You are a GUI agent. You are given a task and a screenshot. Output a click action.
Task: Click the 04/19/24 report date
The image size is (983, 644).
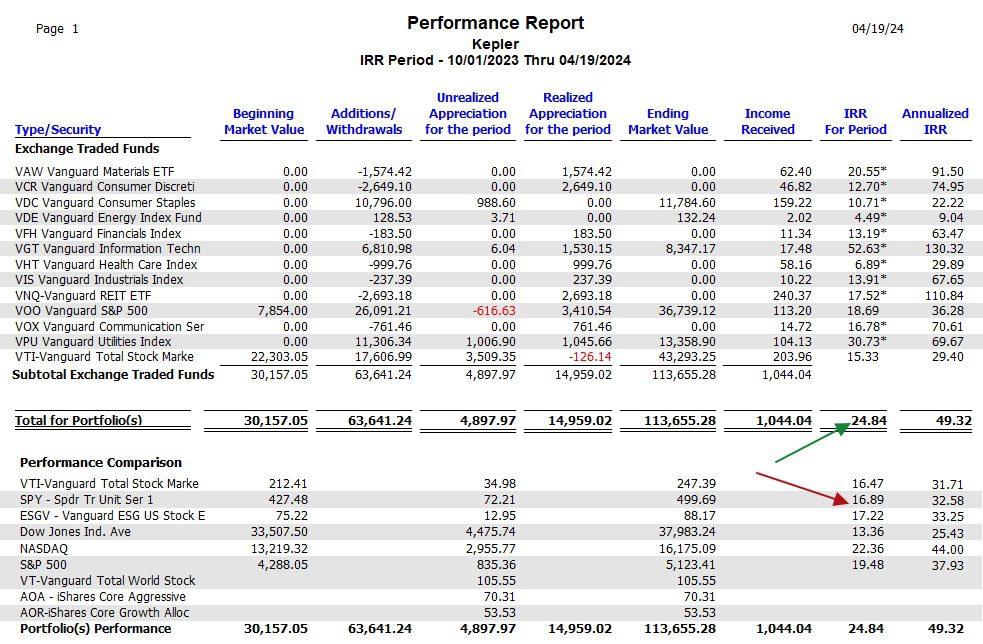(x=878, y=29)
